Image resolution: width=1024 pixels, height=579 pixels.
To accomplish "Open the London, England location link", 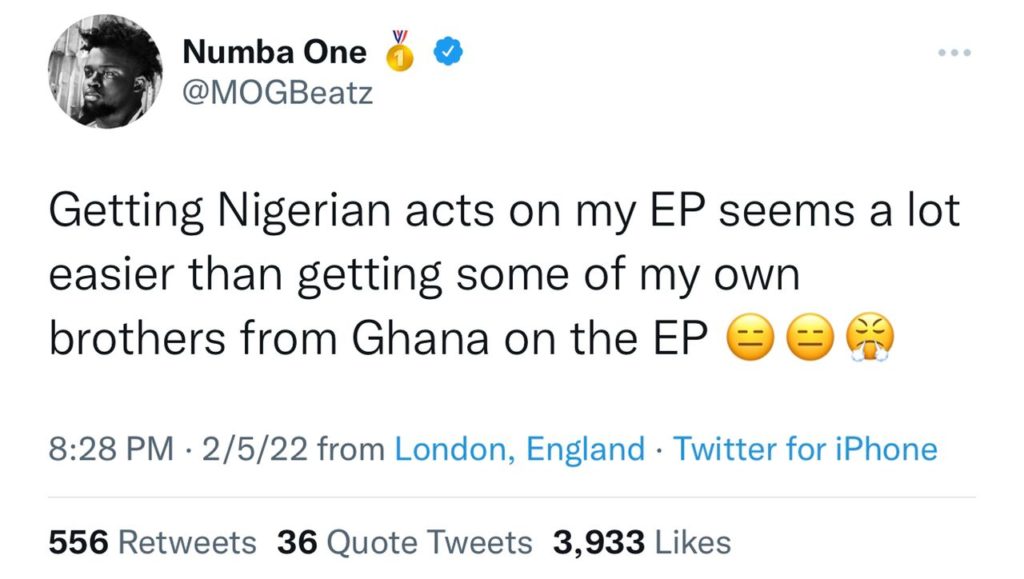I will 520,449.
